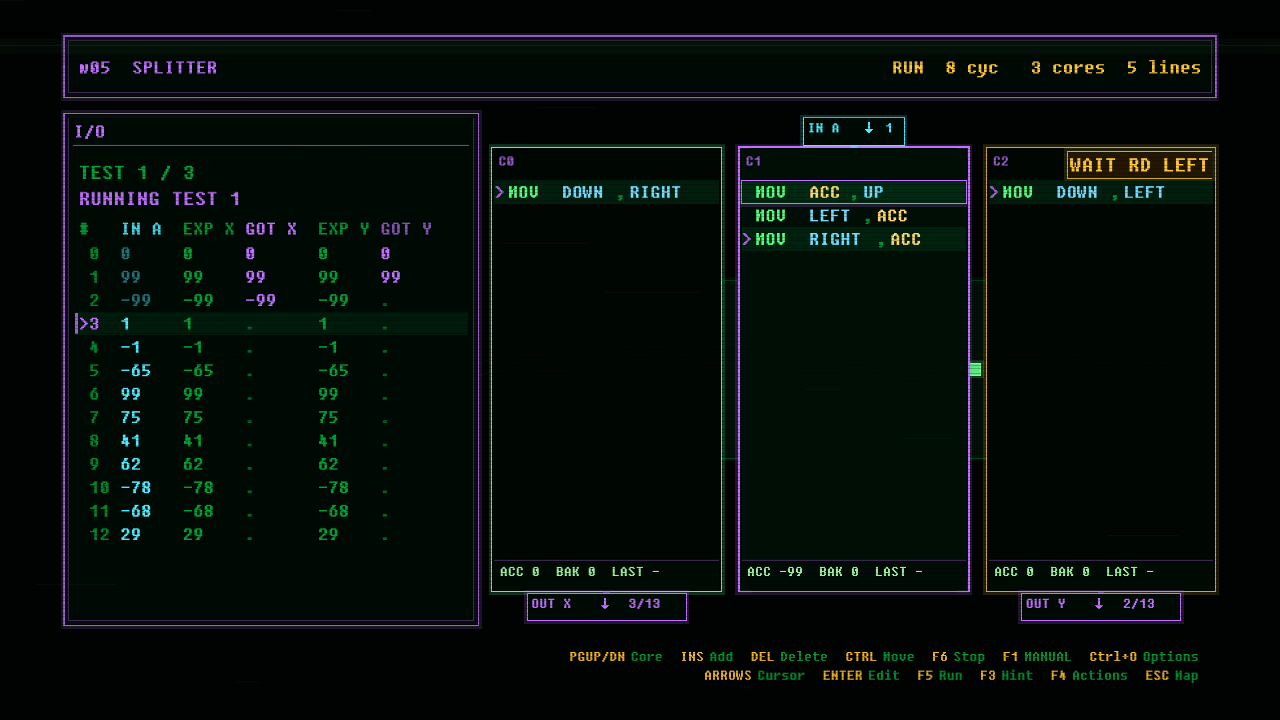This screenshot has width=1280, height=720.
Task: Click the F1 MANUAL hint
Action: click(x=1036, y=657)
